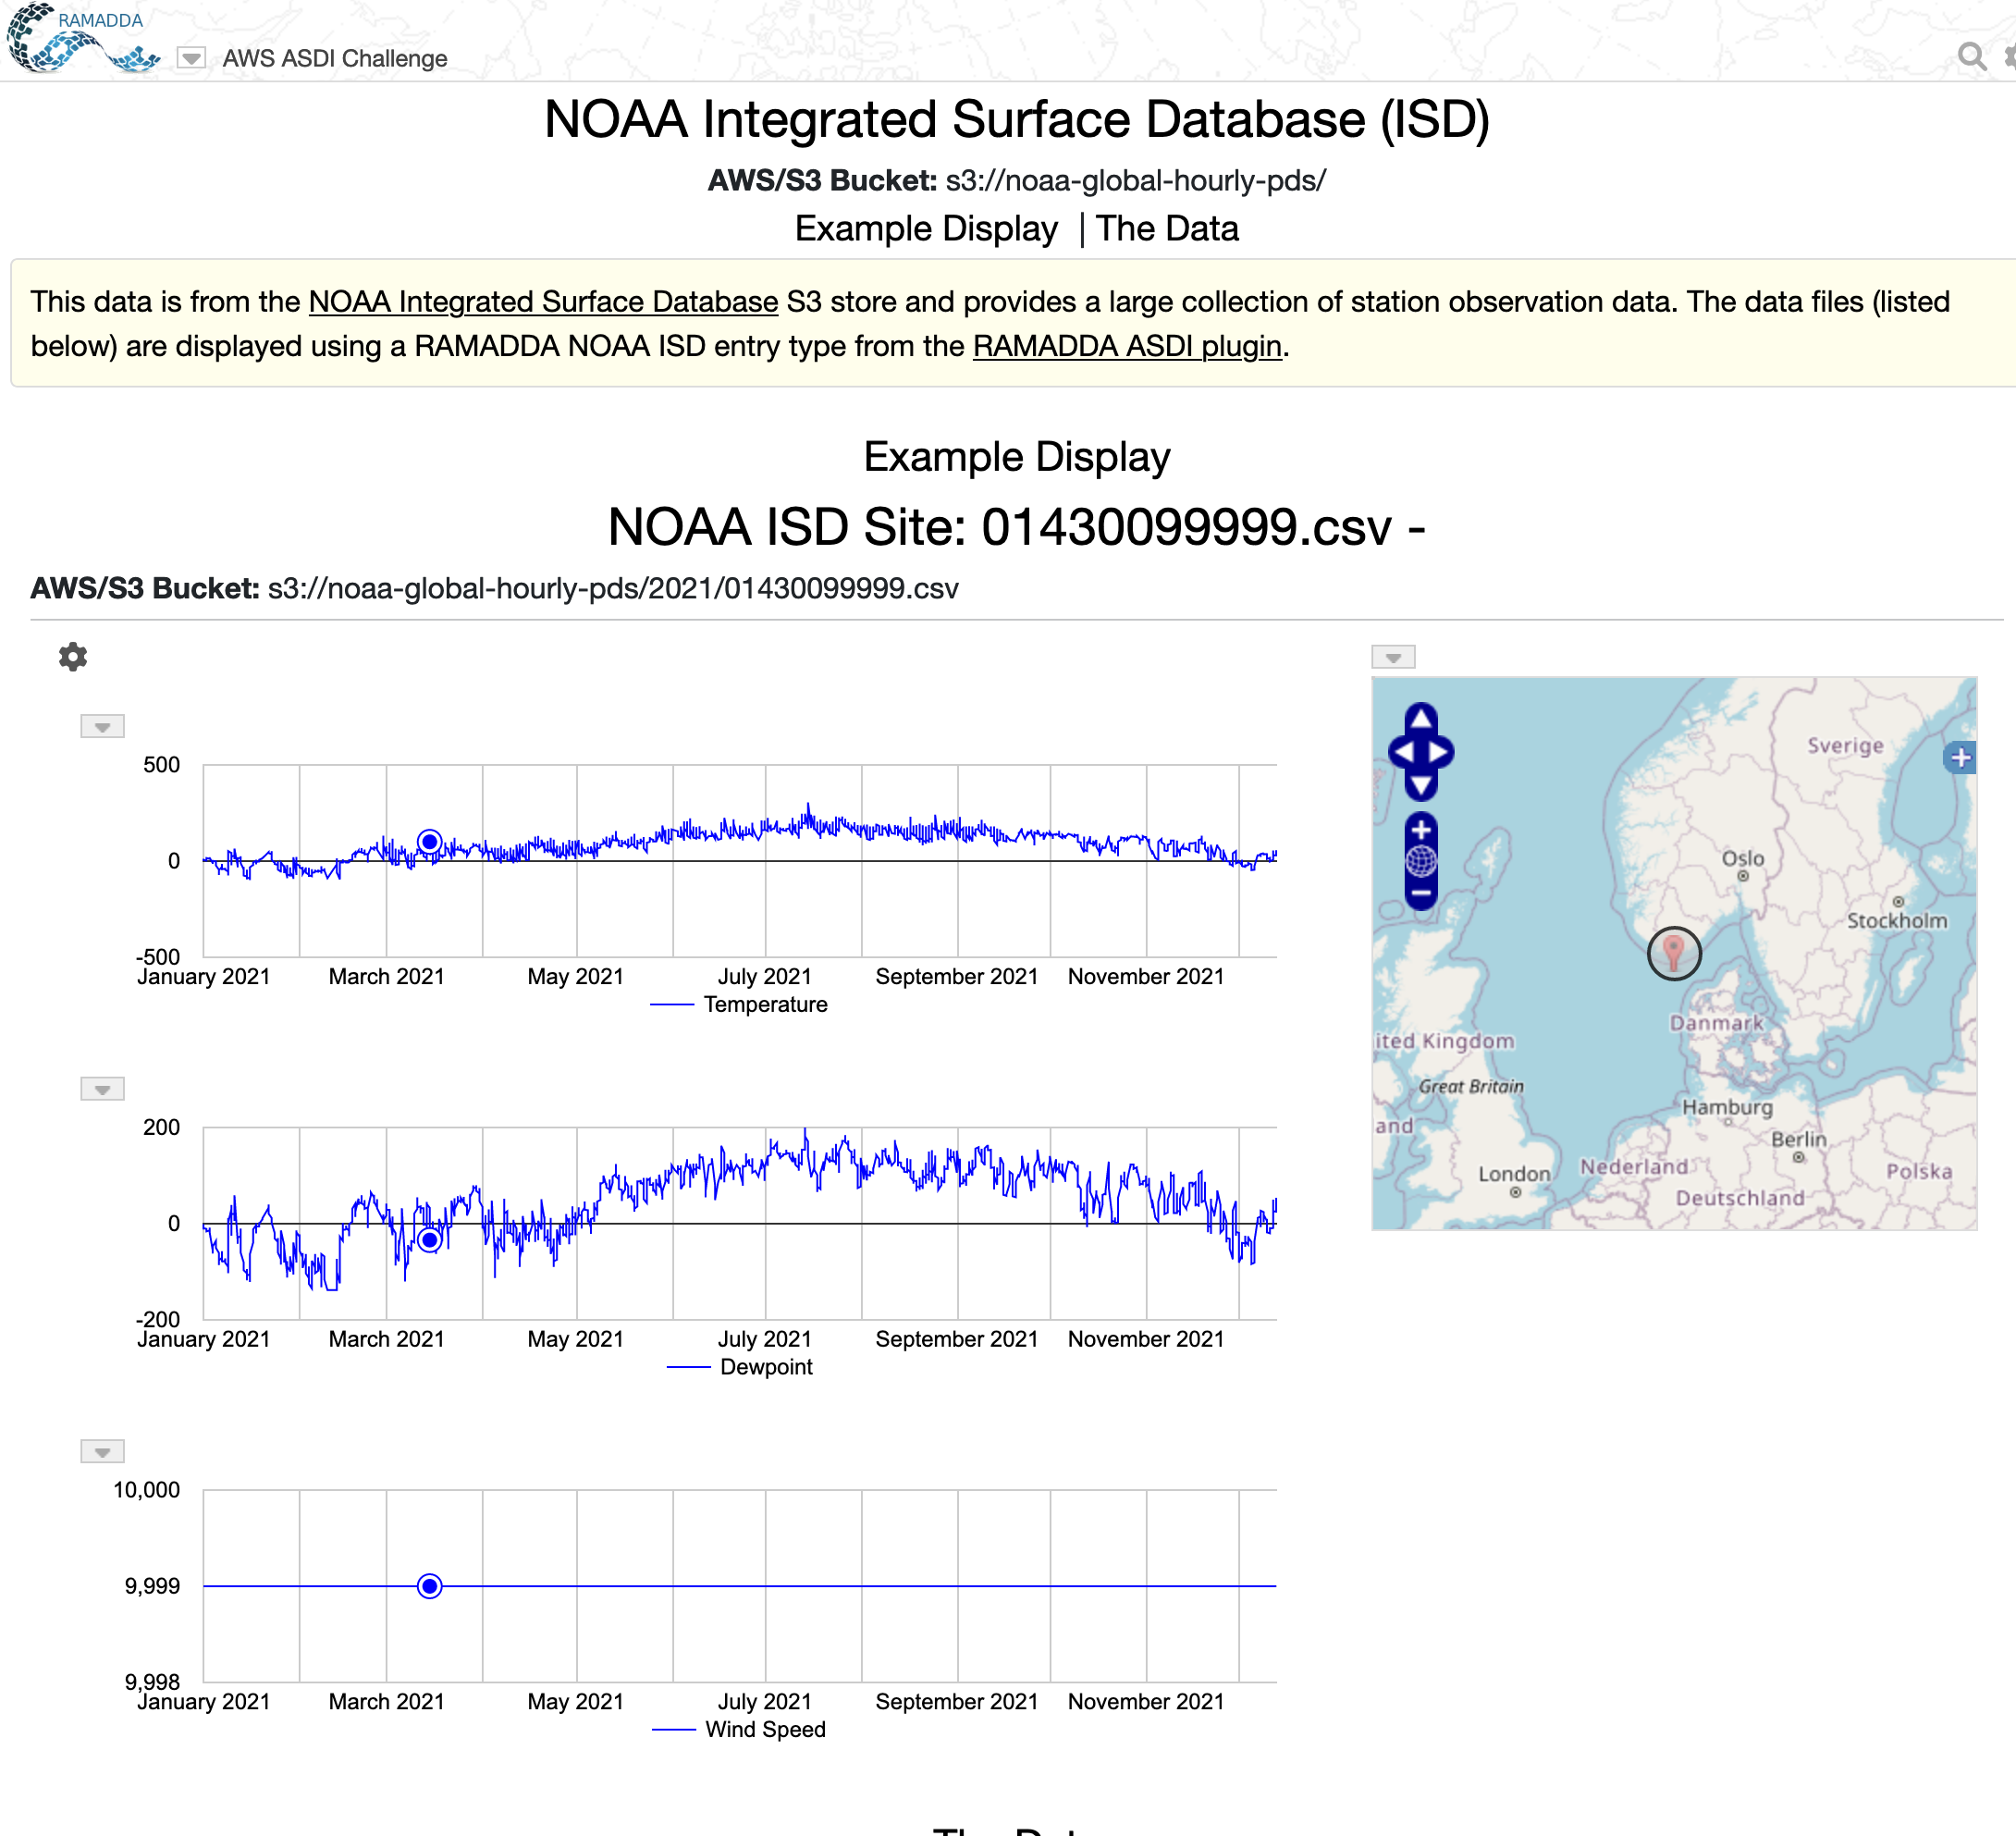Image resolution: width=2016 pixels, height=1836 pixels.
Task: Zoom in on the map
Action: click(1421, 830)
